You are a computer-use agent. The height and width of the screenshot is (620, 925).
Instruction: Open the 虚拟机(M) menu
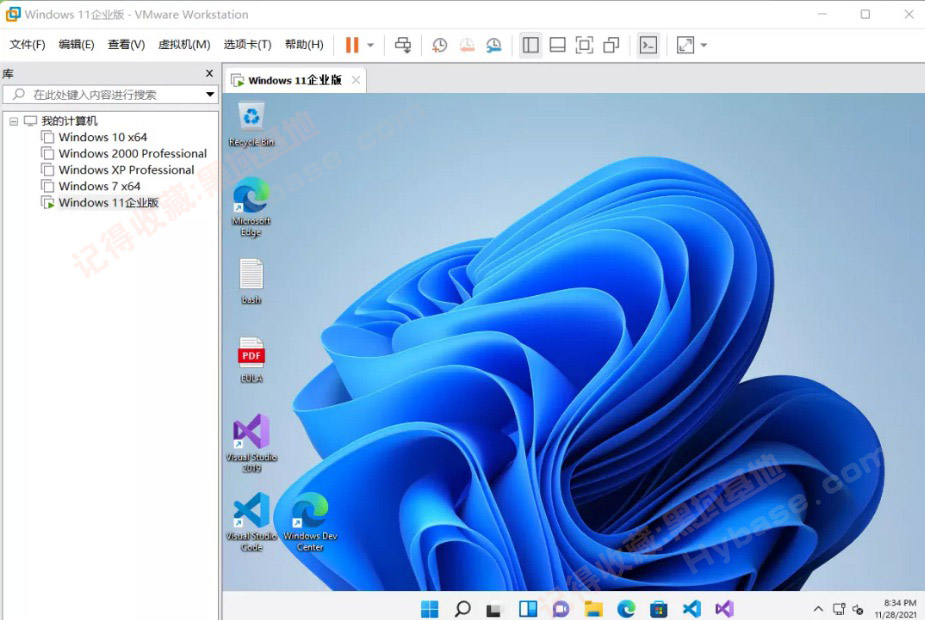[184, 45]
